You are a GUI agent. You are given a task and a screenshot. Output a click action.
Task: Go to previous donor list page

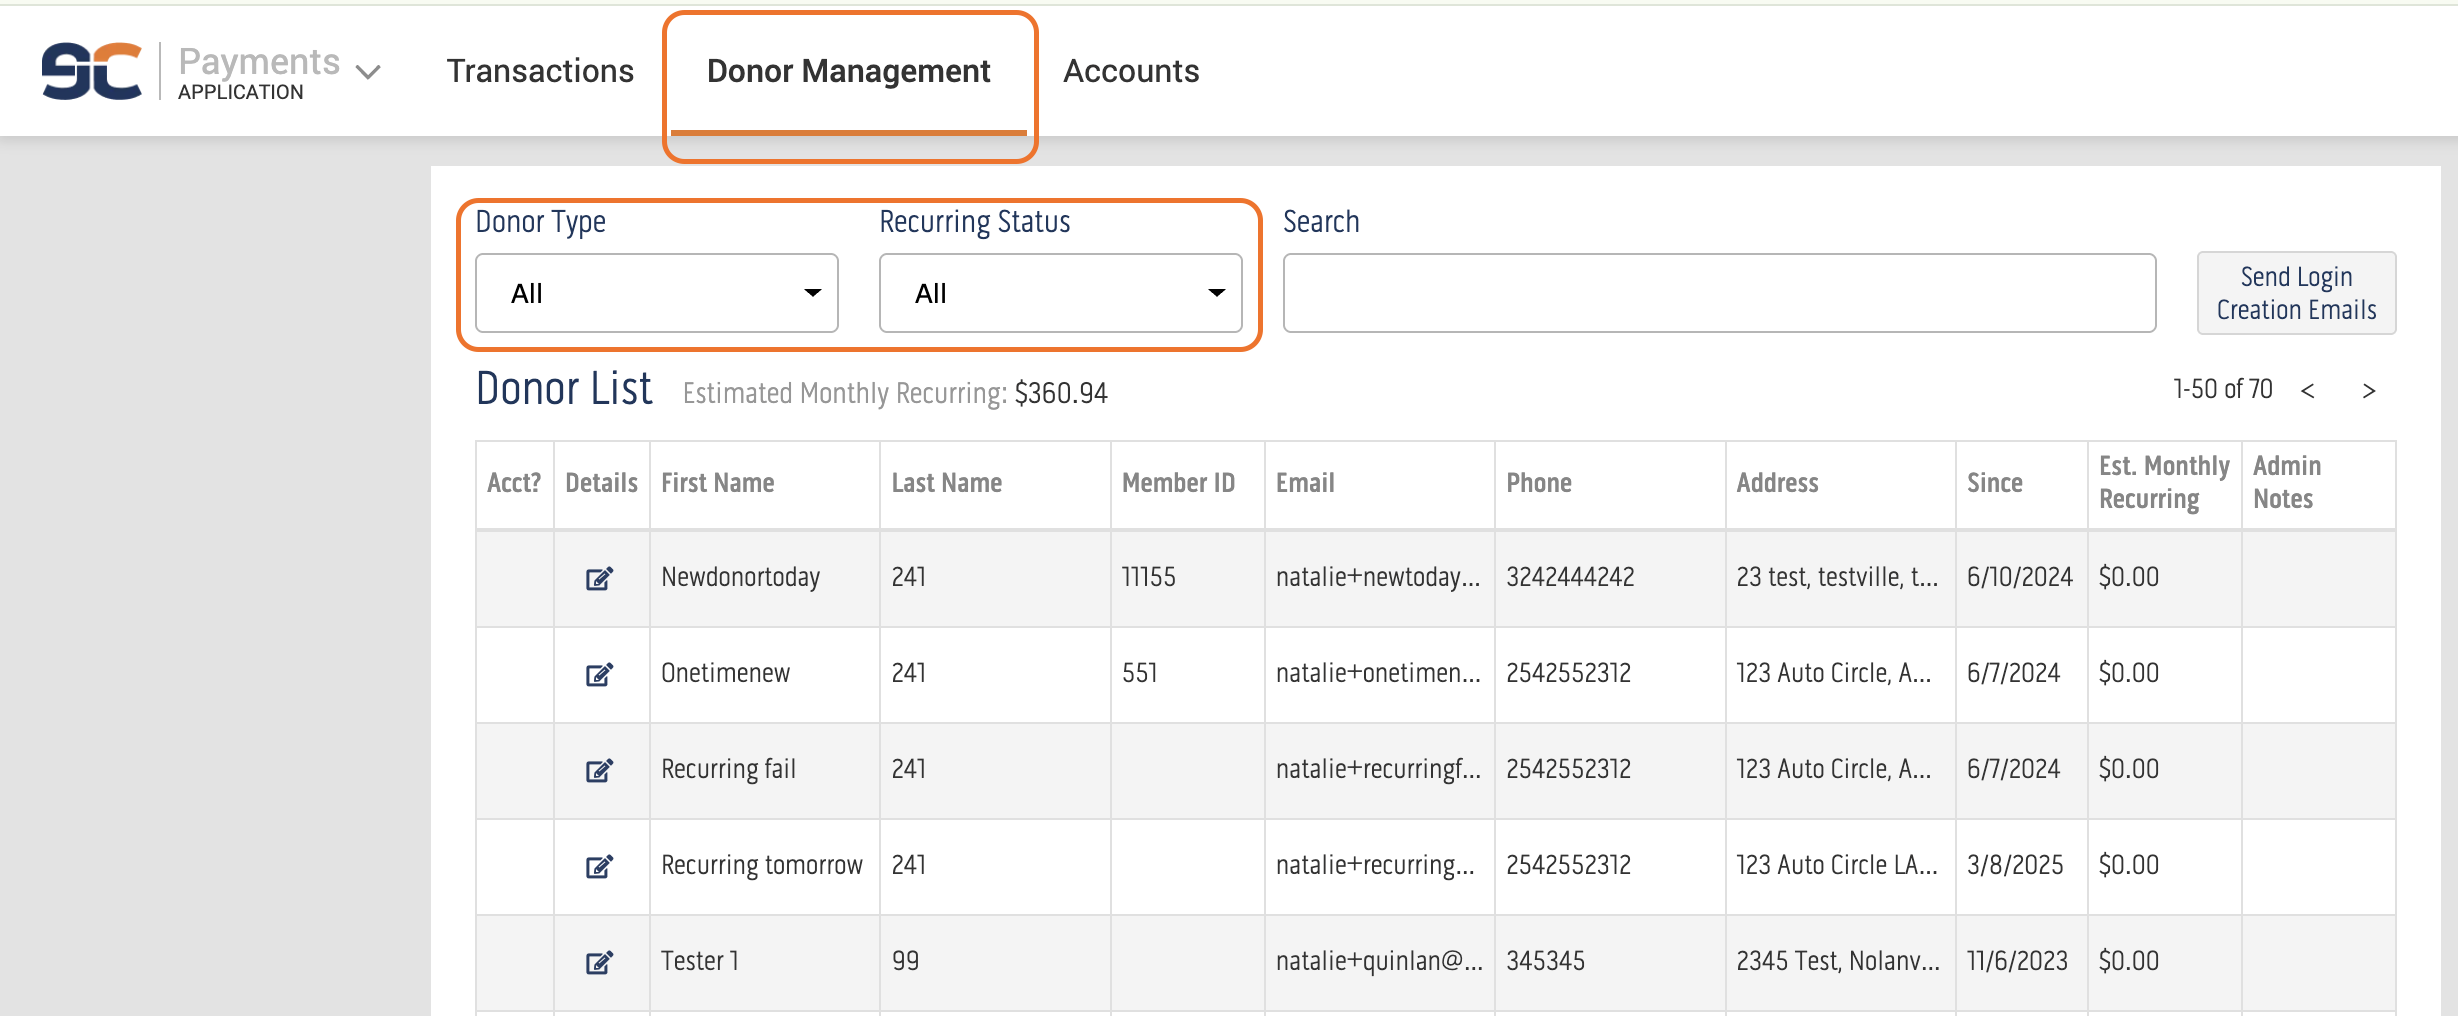(x=2307, y=391)
